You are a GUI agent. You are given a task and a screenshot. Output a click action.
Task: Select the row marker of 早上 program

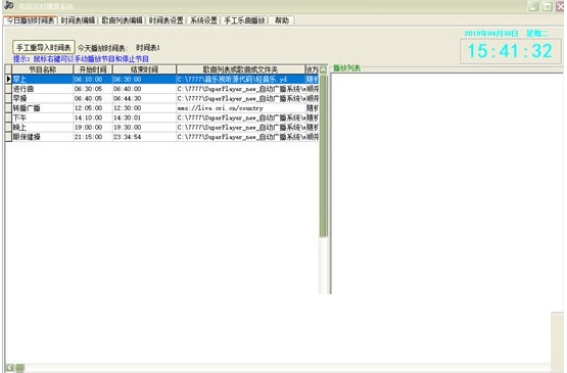coord(8,79)
